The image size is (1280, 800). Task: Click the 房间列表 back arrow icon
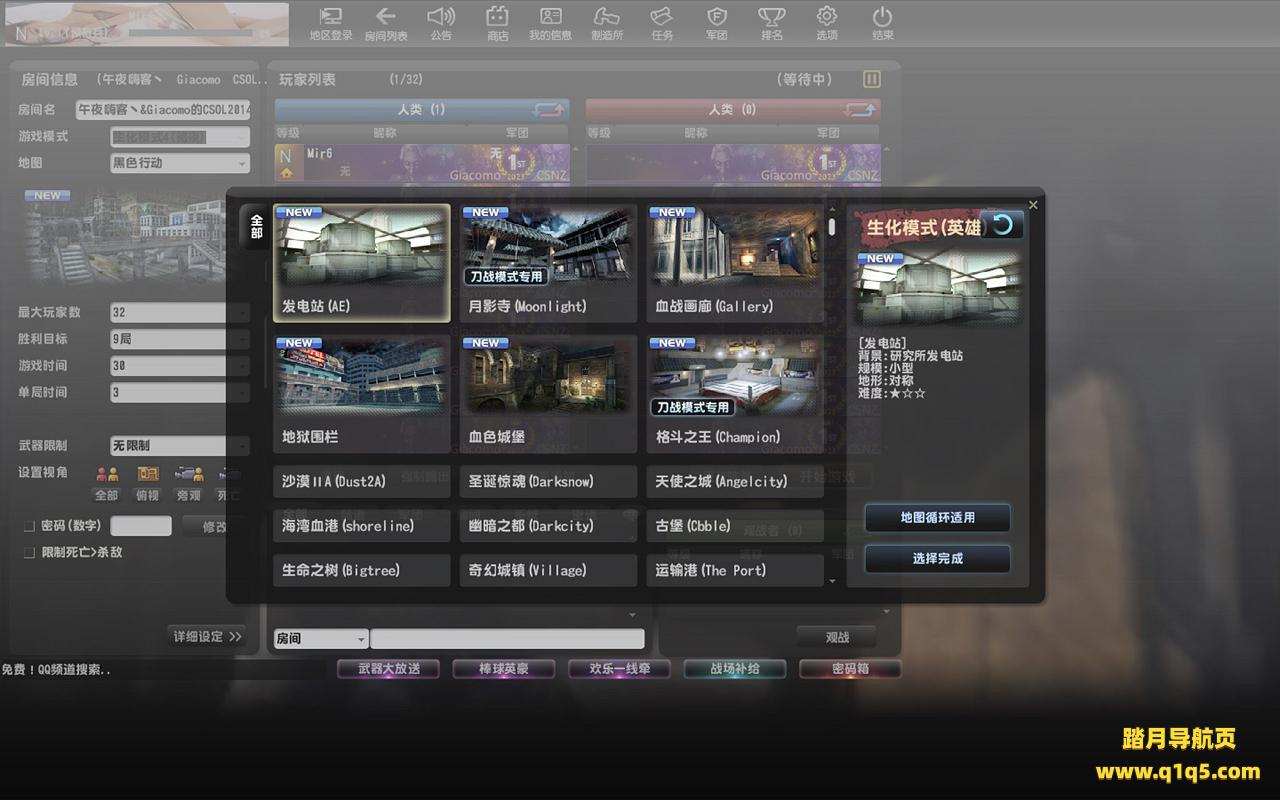(x=385, y=17)
